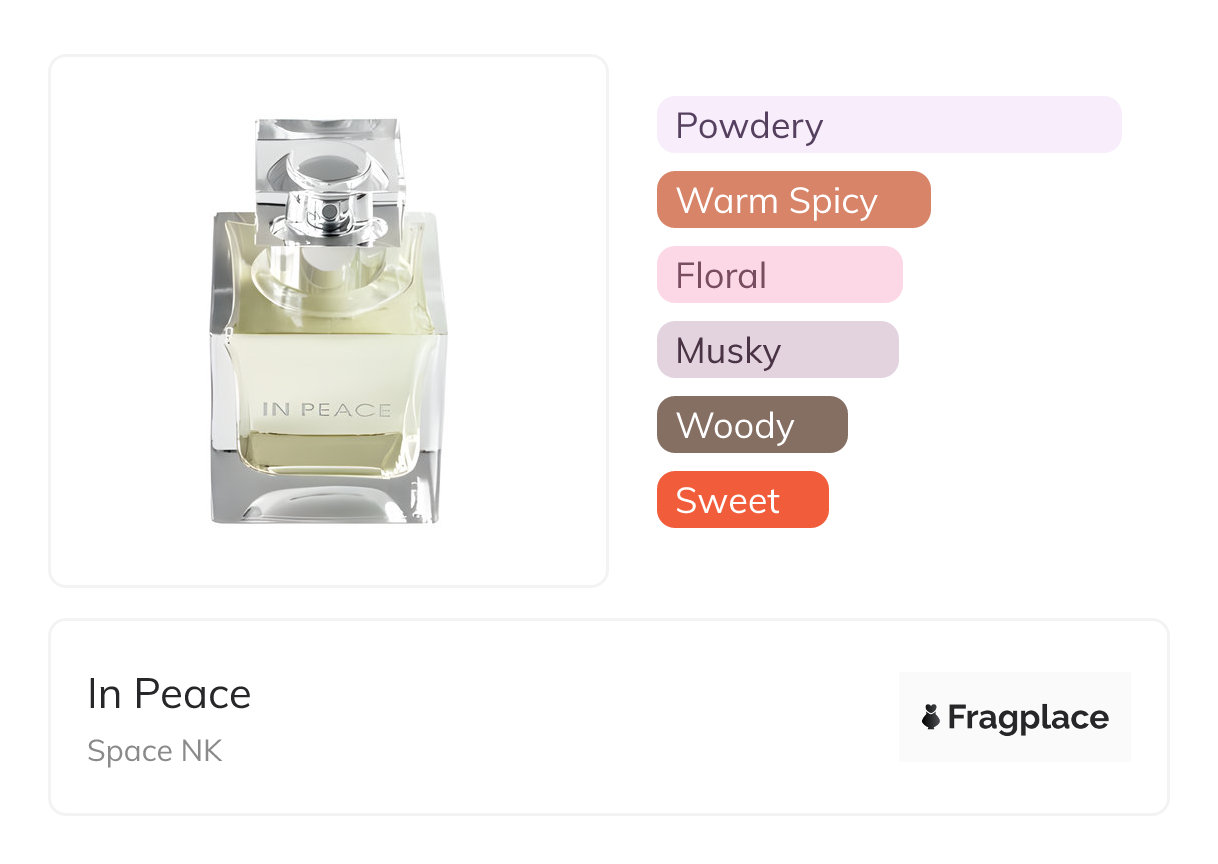Select the brown Woody accord bar

click(x=751, y=425)
